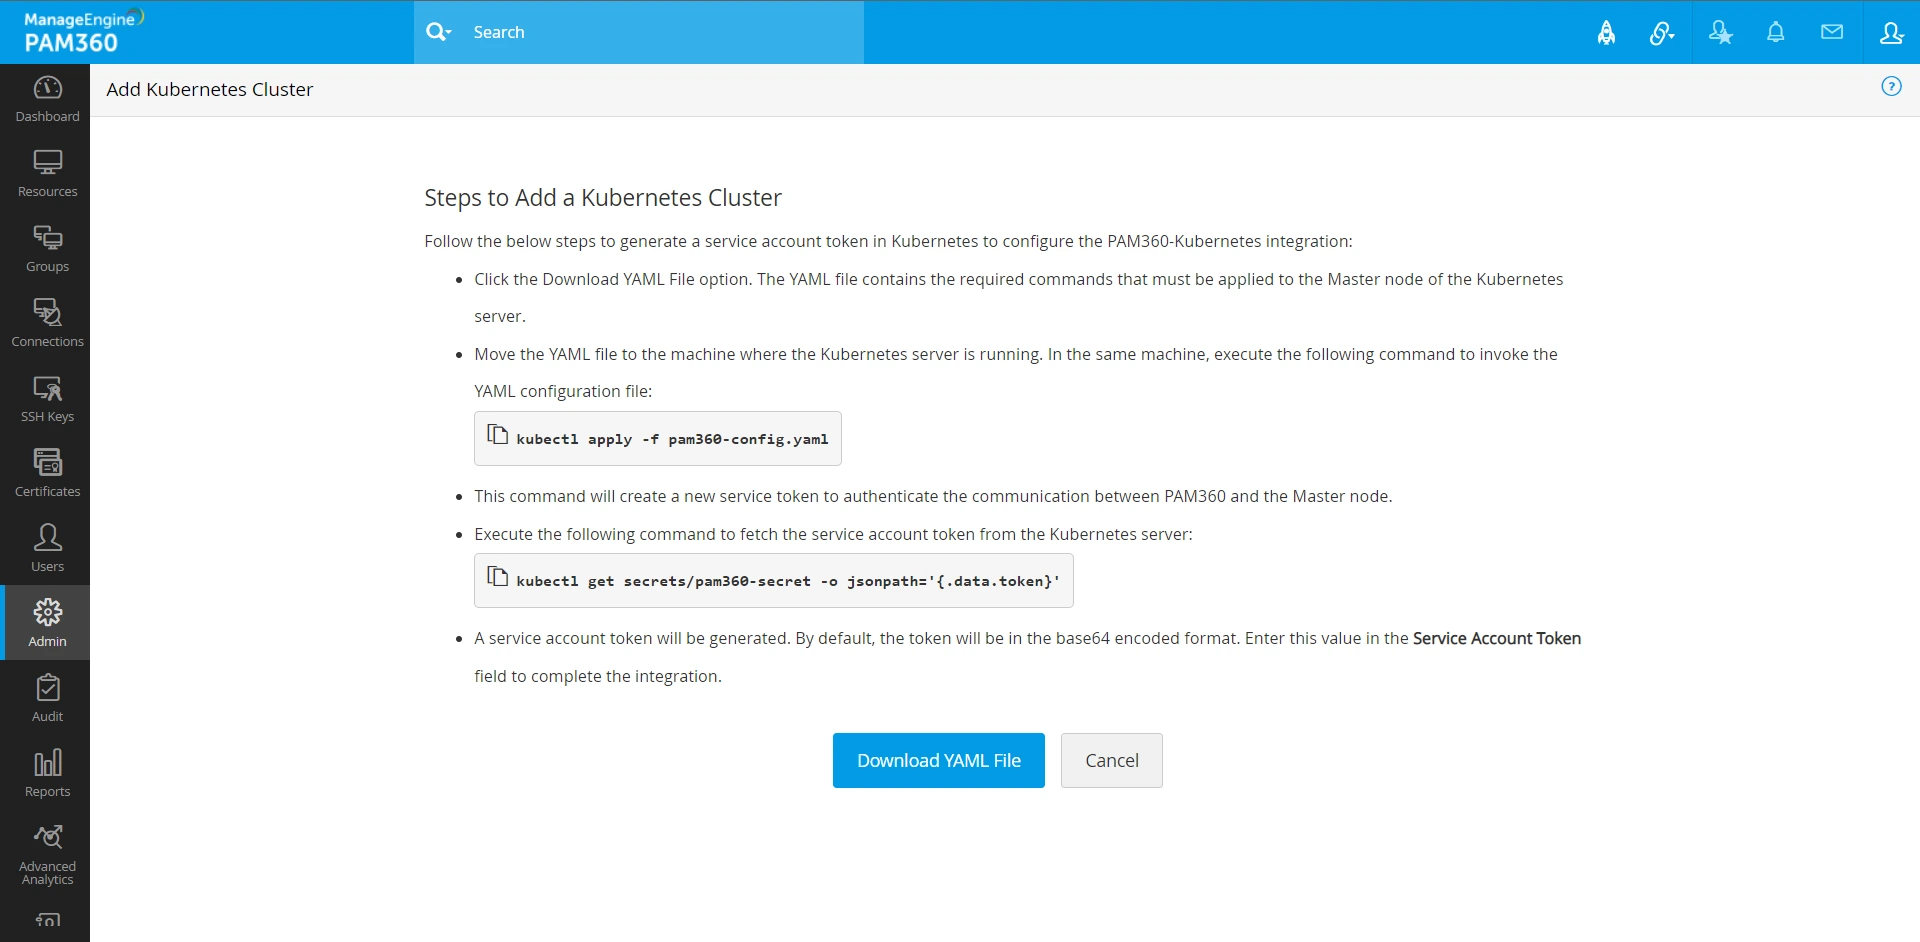The height and width of the screenshot is (942, 1920).
Task: Open Advanced Analytics in the sidebar
Action: click(47, 855)
